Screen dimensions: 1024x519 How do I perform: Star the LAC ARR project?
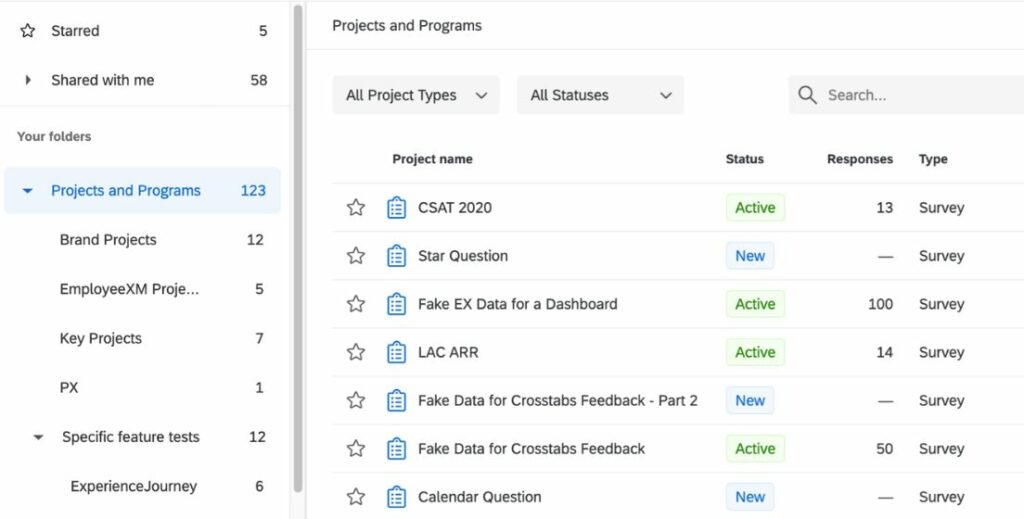click(x=356, y=353)
